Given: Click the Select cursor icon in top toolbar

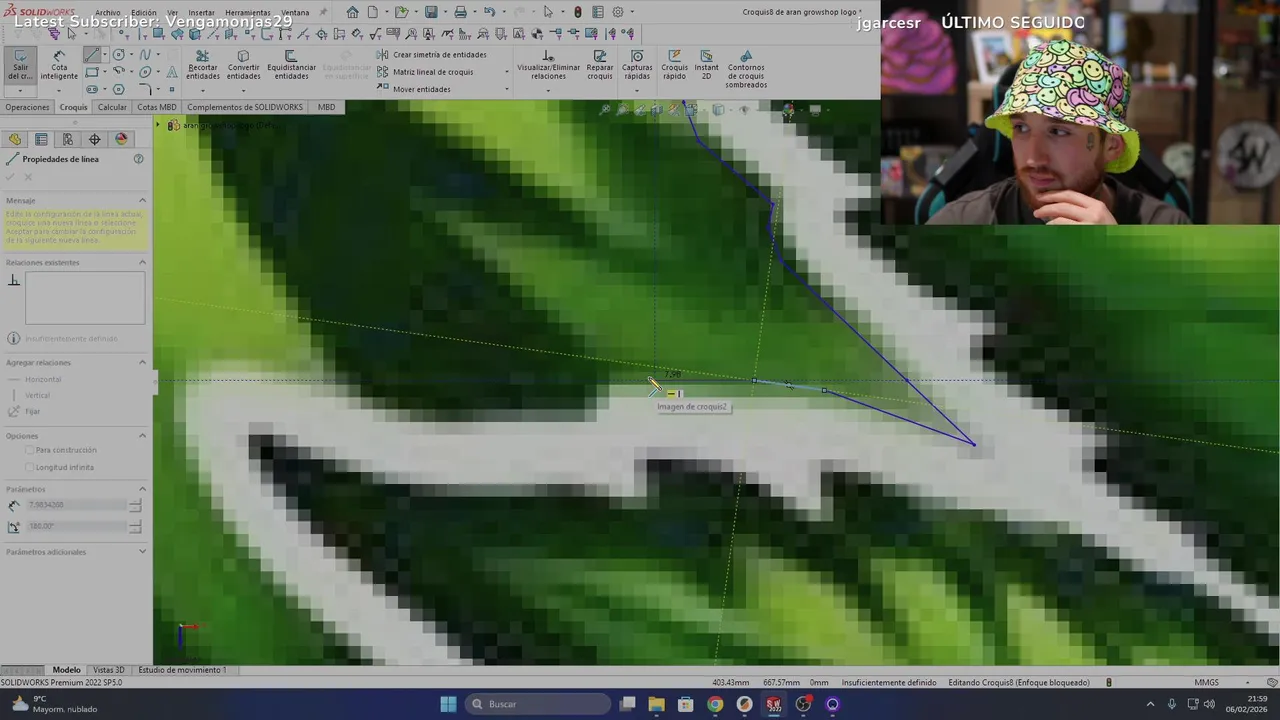Looking at the screenshot, I should tap(547, 12).
